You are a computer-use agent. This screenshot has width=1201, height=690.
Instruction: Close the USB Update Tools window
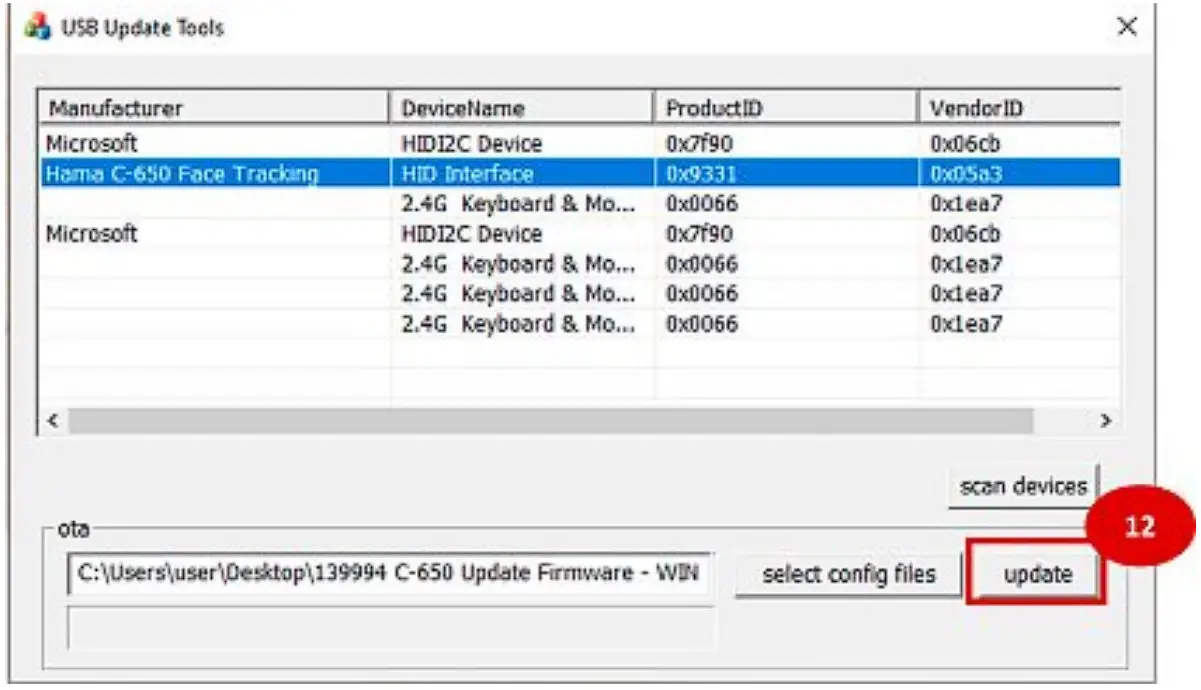coord(1126,27)
